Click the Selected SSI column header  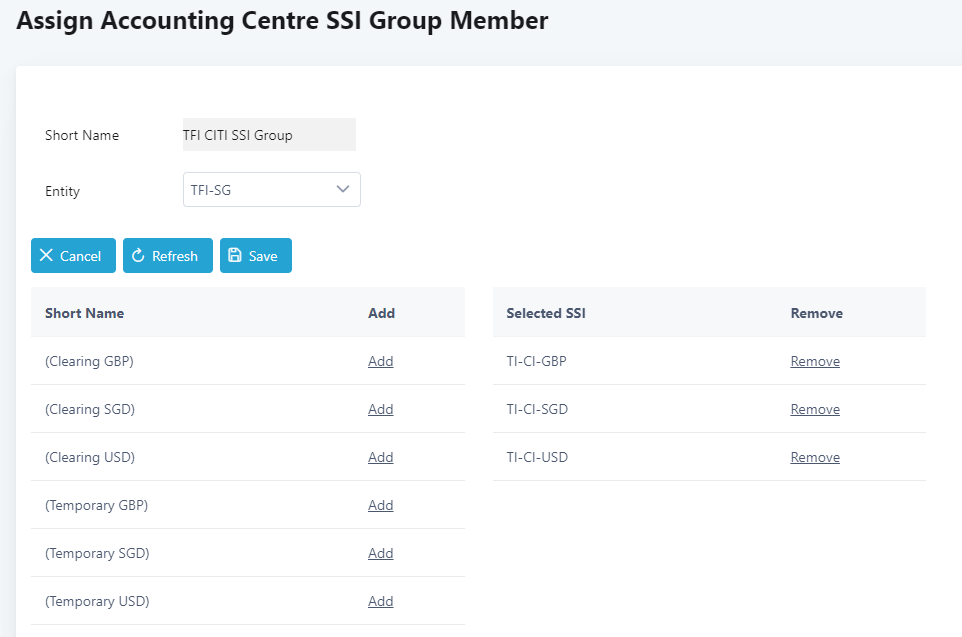pyautogui.click(x=545, y=313)
